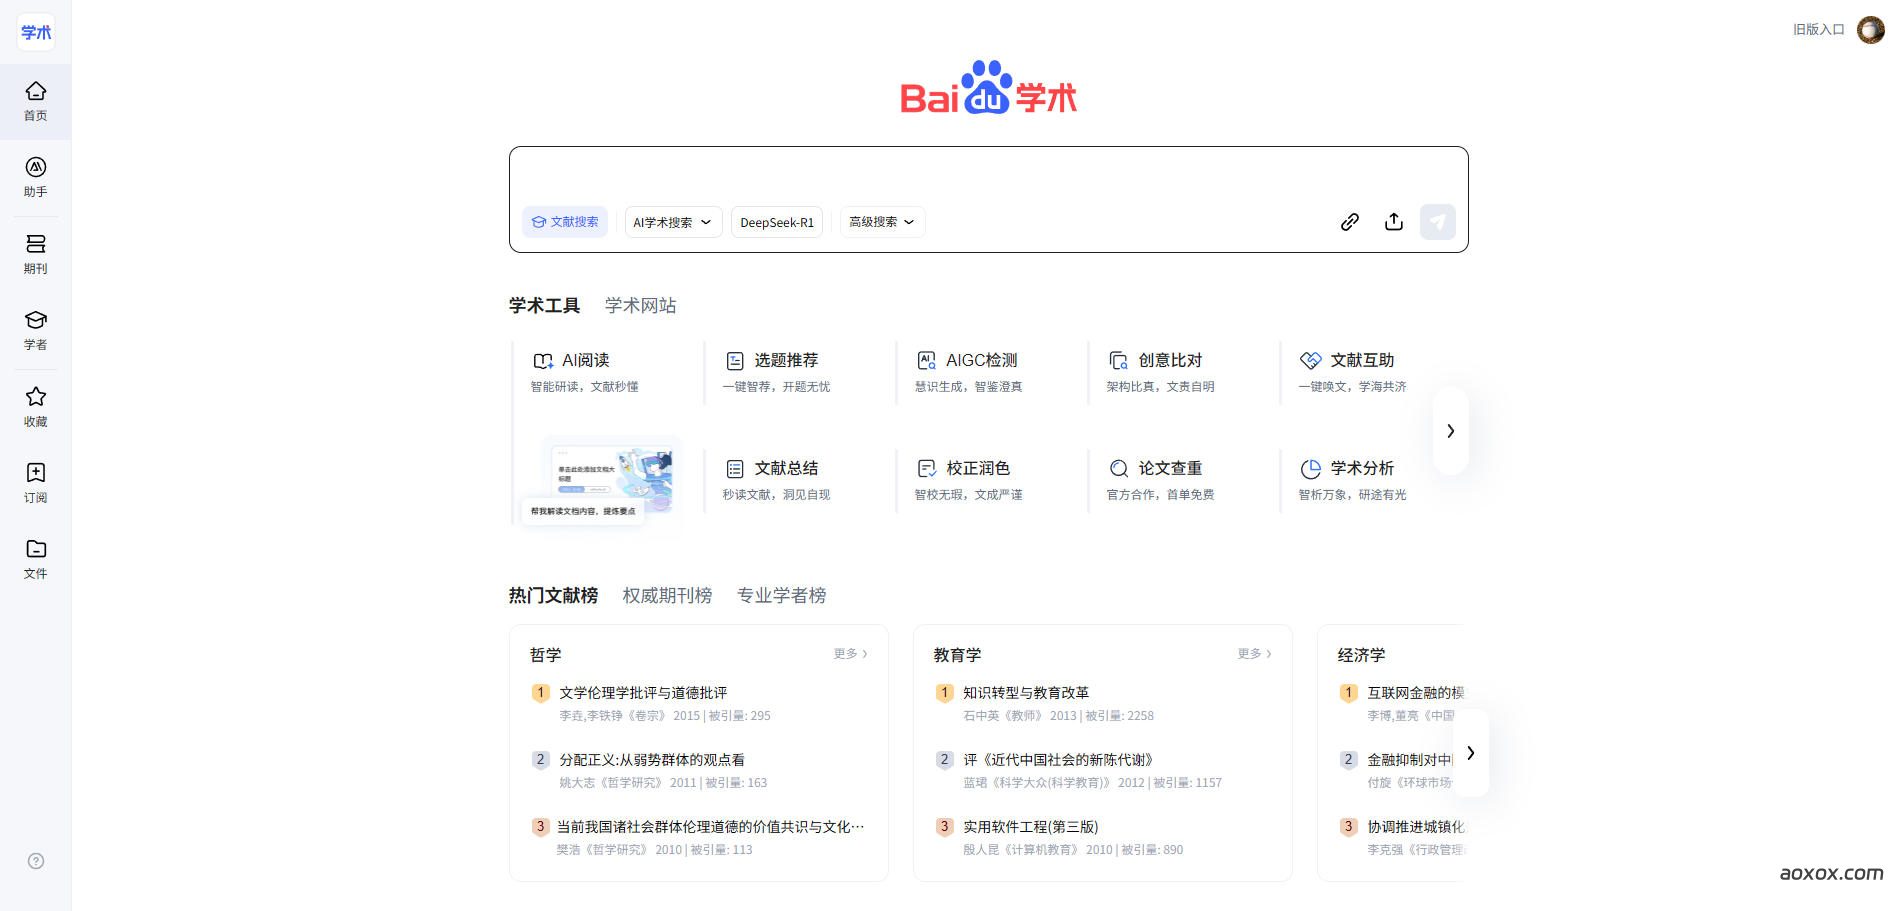Open the 文件 files folder icon

[35, 559]
